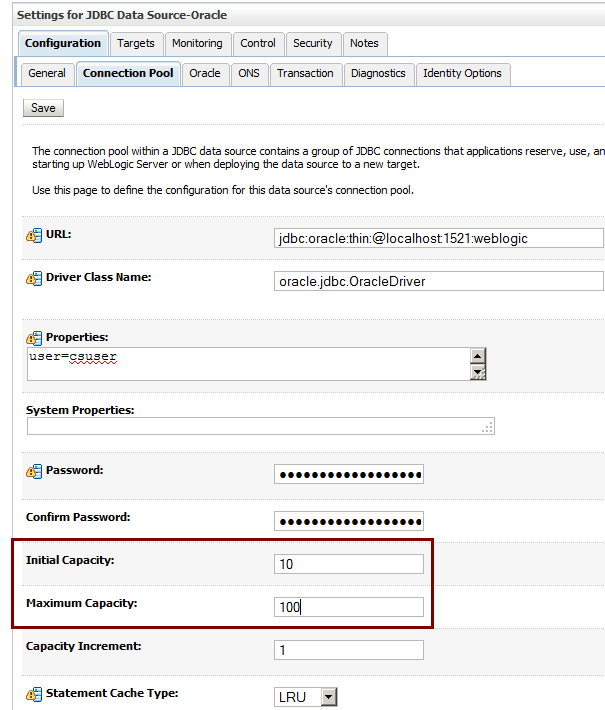Open the Security tab

click(x=313, y=43)
